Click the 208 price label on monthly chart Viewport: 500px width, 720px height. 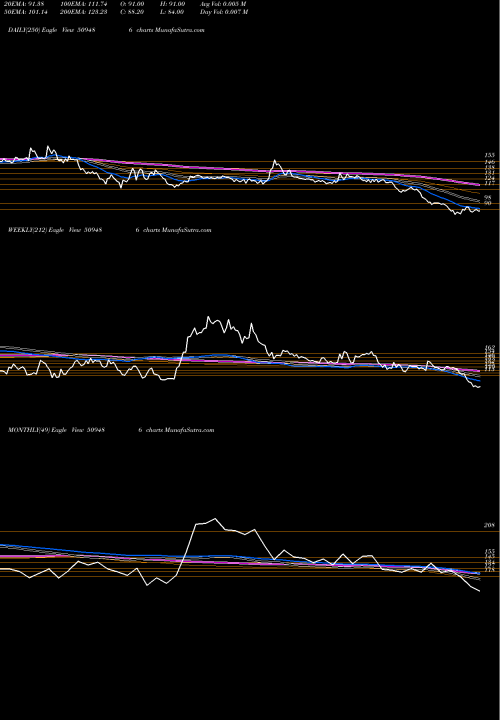[x=489, y=525]
